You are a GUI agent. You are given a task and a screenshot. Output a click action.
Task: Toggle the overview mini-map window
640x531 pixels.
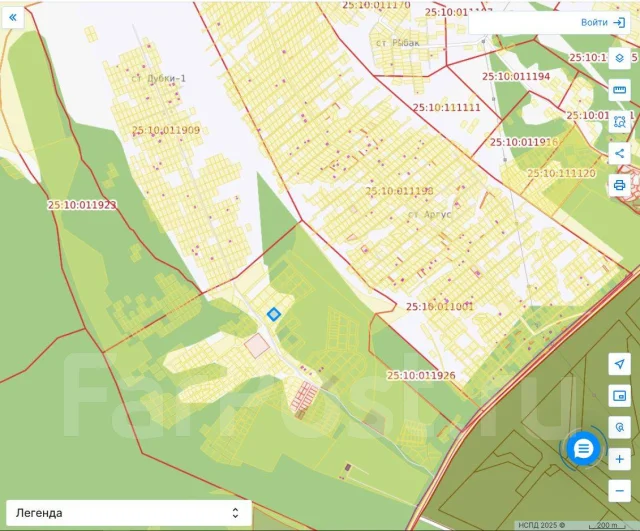[x=619, y=396]
